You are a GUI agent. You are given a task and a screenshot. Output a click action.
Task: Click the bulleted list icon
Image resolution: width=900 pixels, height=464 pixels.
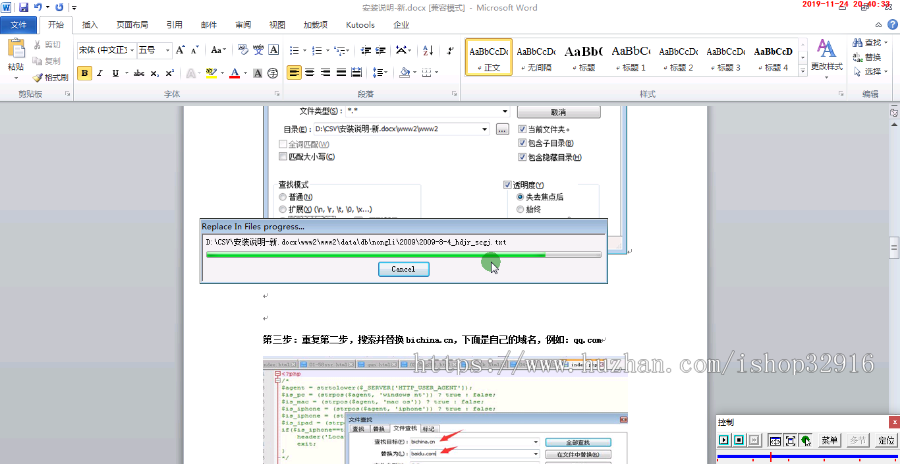[x=294, y=49]
